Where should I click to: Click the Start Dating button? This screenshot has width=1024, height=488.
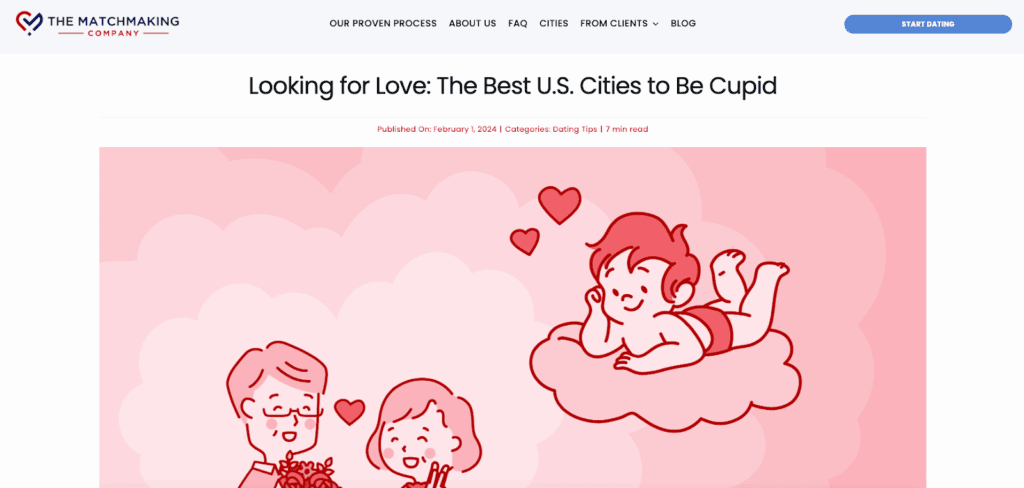(x=928, y=24)
